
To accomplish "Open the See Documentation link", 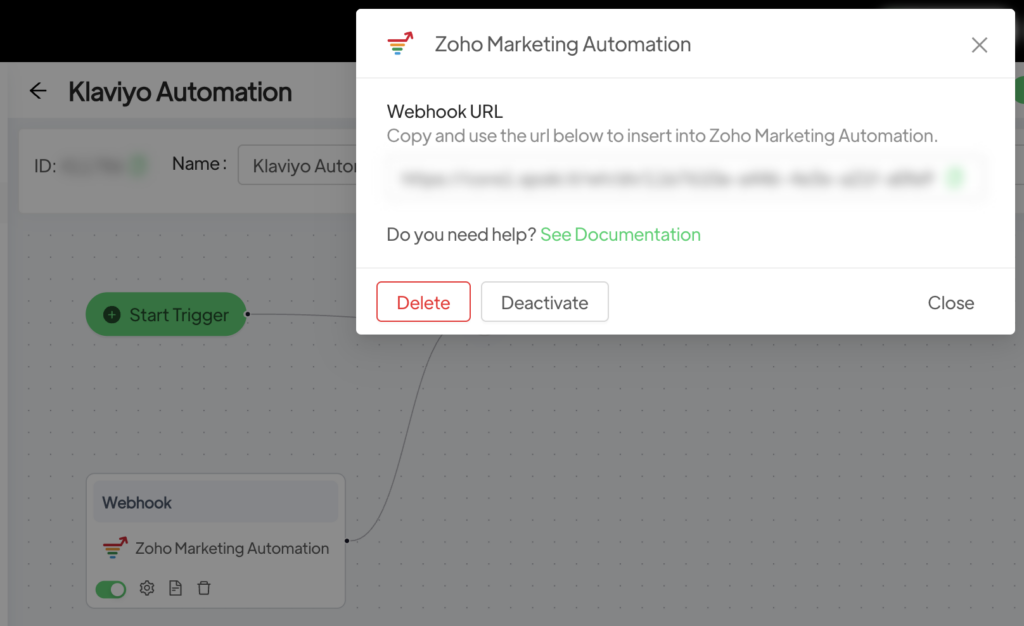I will (620, 235).
